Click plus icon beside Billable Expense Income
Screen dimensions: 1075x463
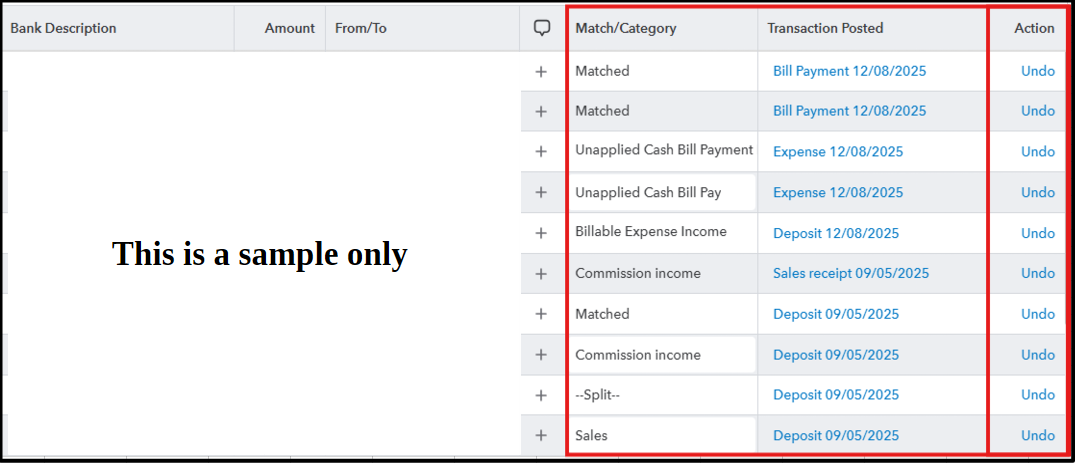click(x=541, y=233)
